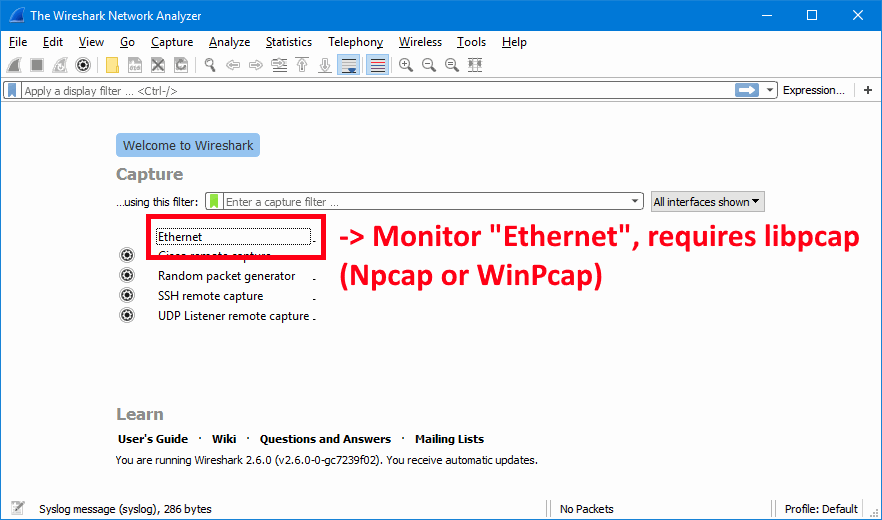This screenshot has height=520, width=882.
Task: Click the Reload capture file icon
Action: point(181,65)
